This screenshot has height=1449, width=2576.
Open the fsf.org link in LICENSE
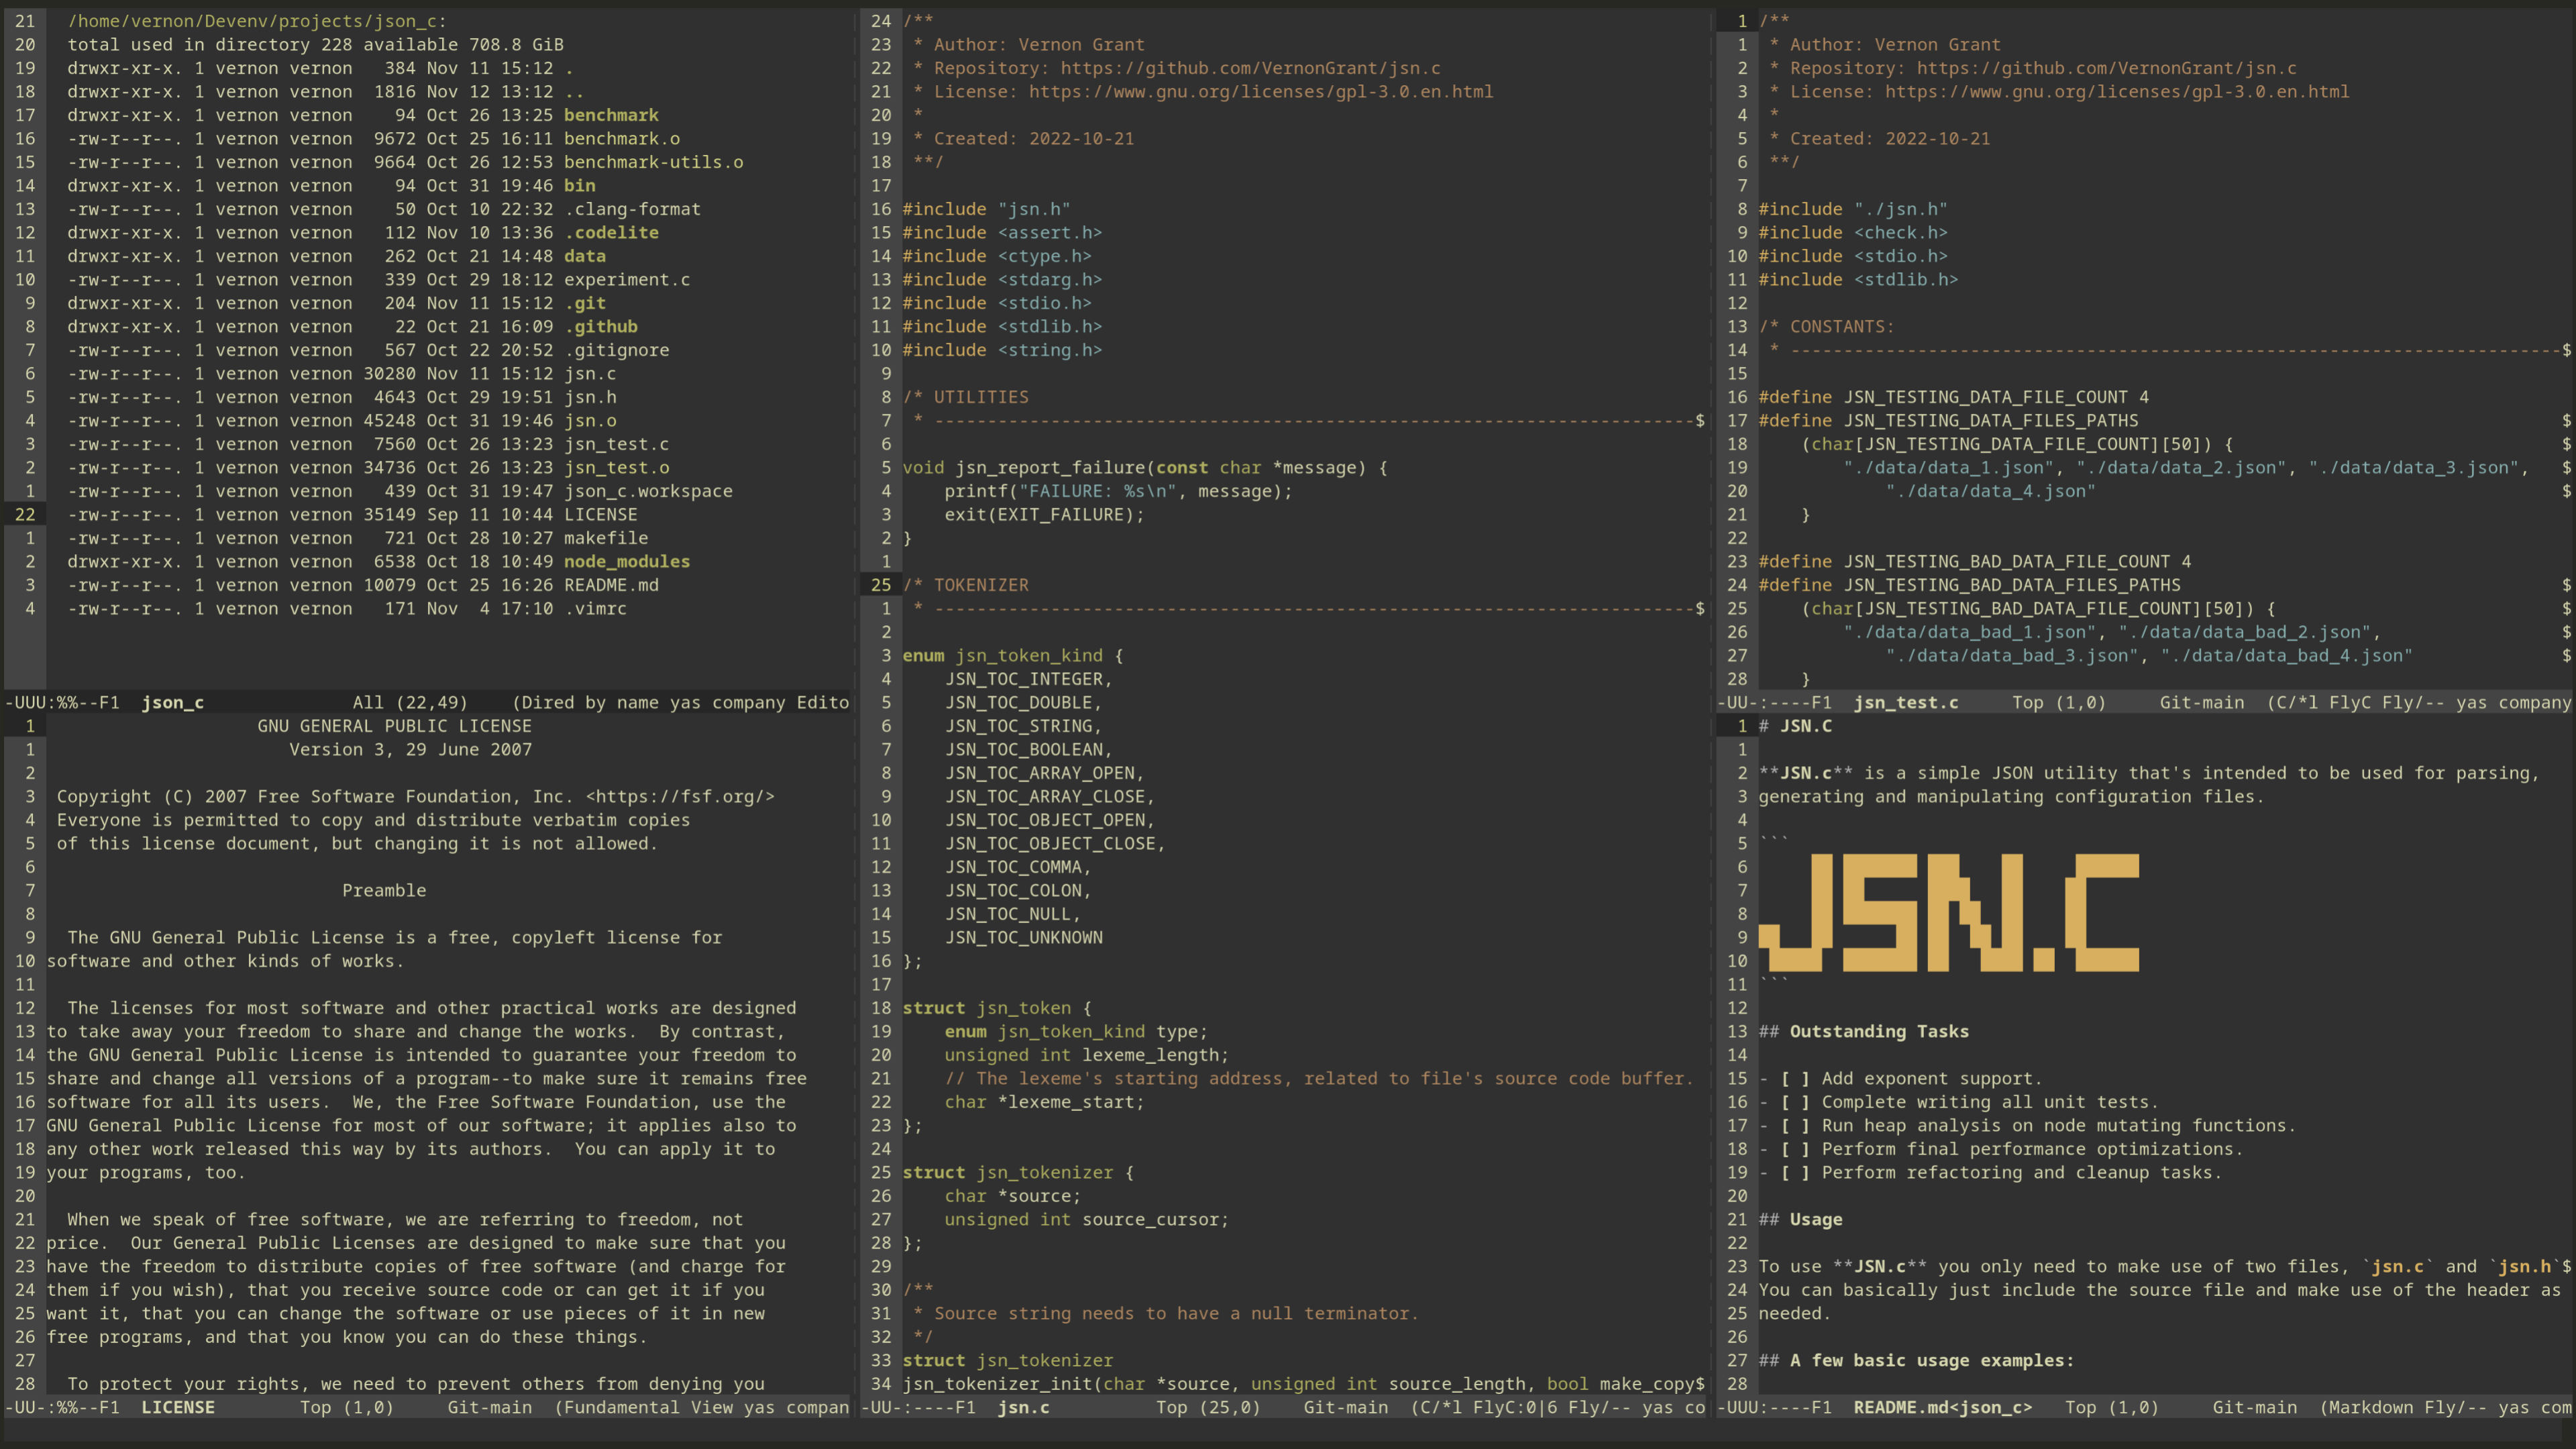(x=680, y=797)
